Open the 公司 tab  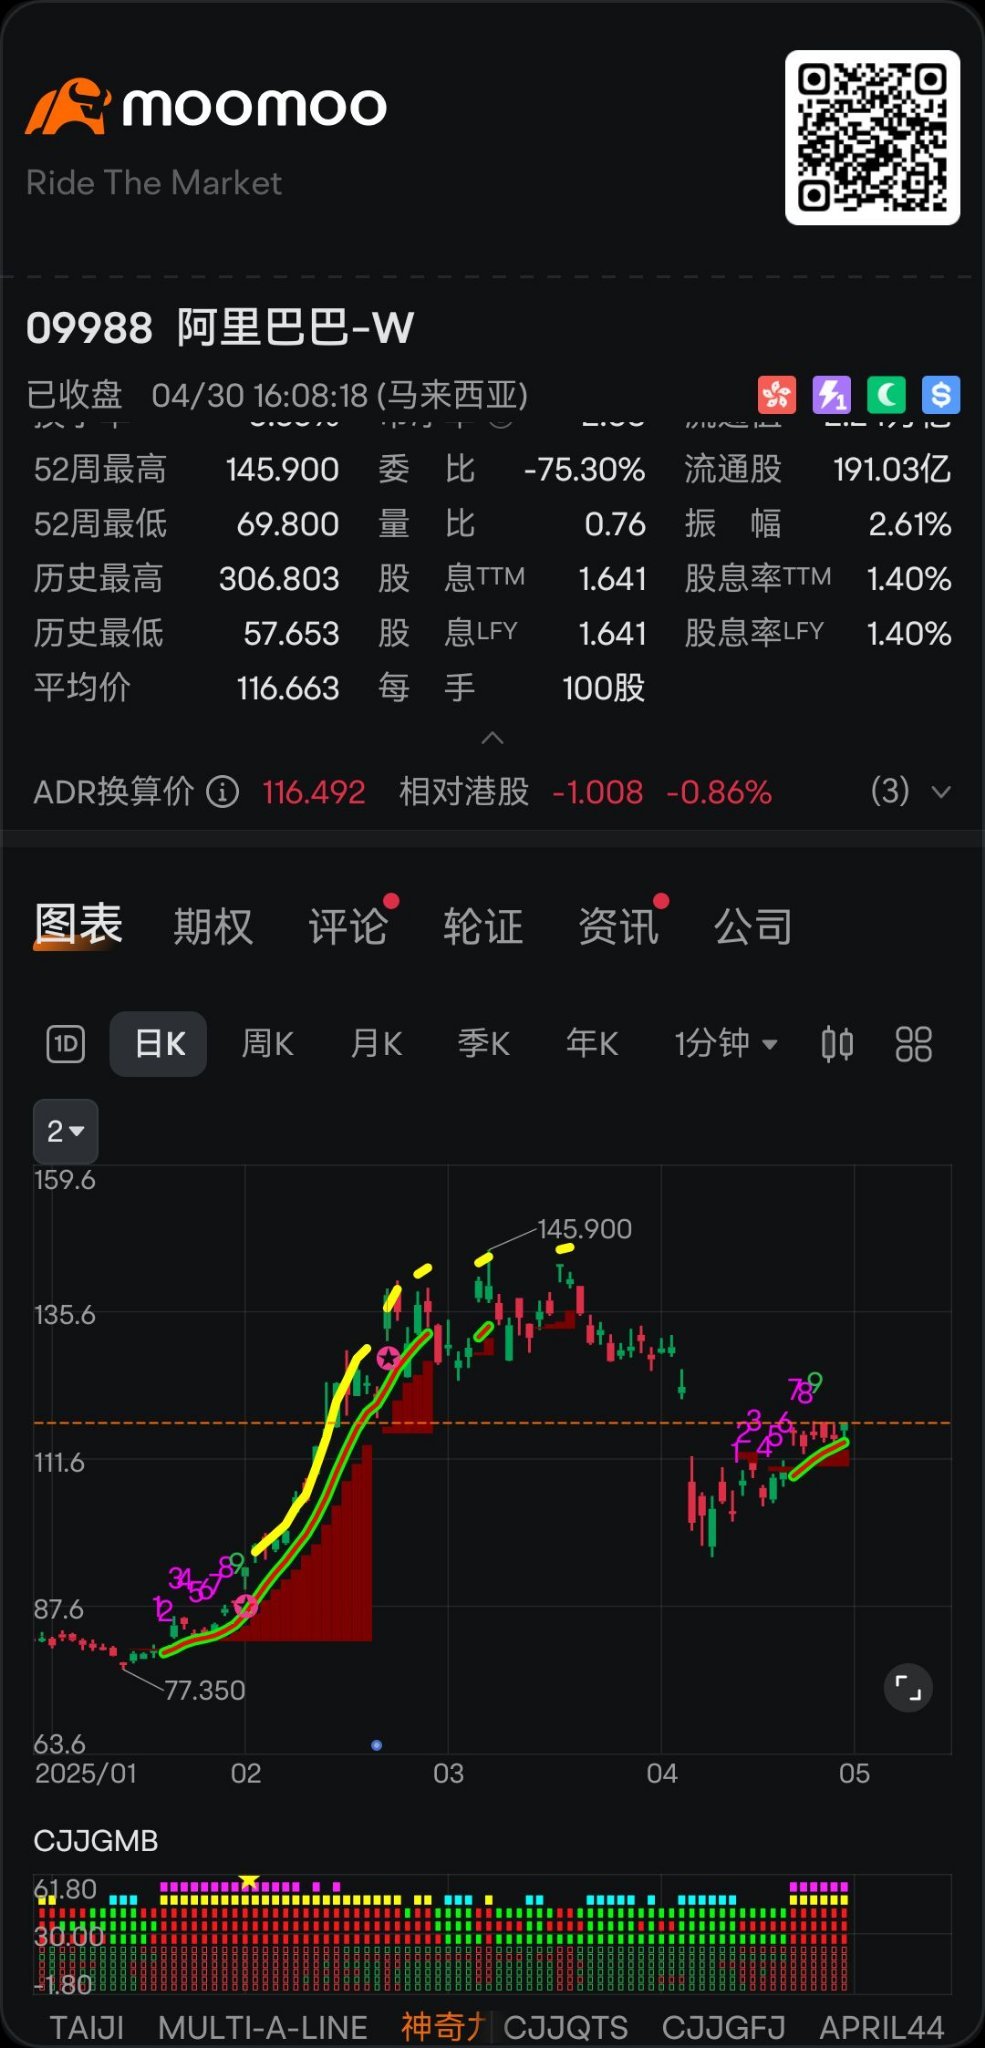[x=753, y=926]
